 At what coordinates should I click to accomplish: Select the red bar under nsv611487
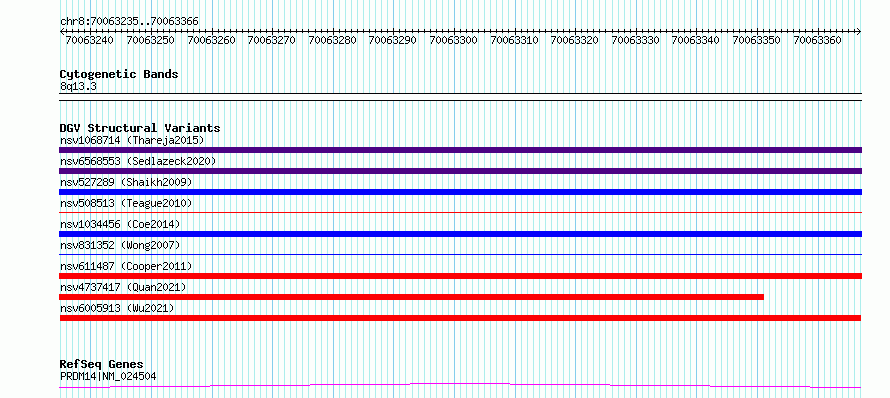460,276
